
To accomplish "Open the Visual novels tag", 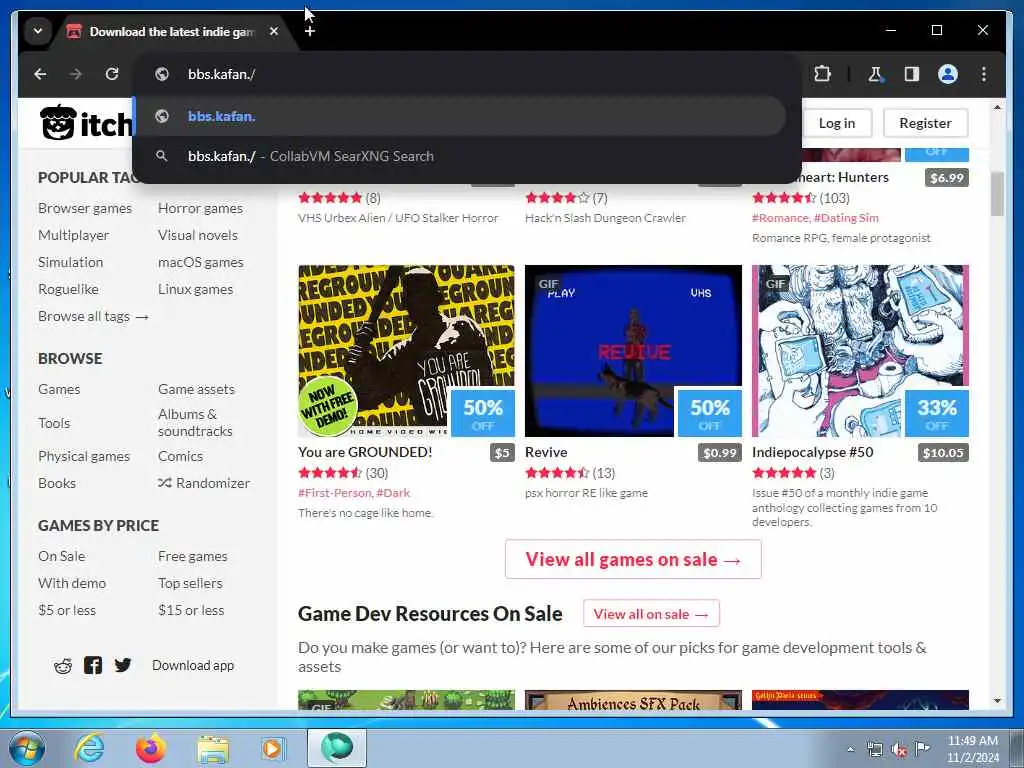I will tap(198, 235).
